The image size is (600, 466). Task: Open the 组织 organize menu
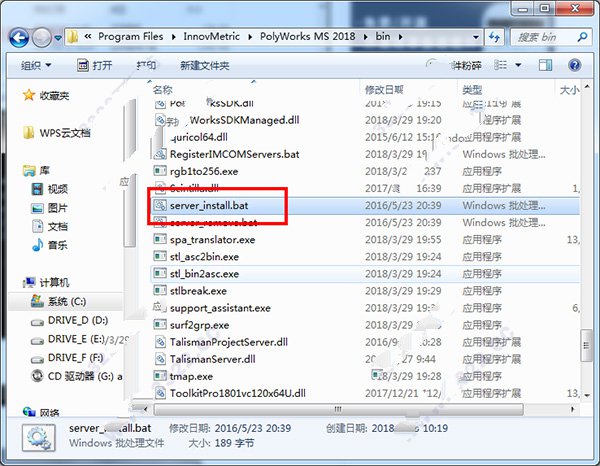pos(36,65)
